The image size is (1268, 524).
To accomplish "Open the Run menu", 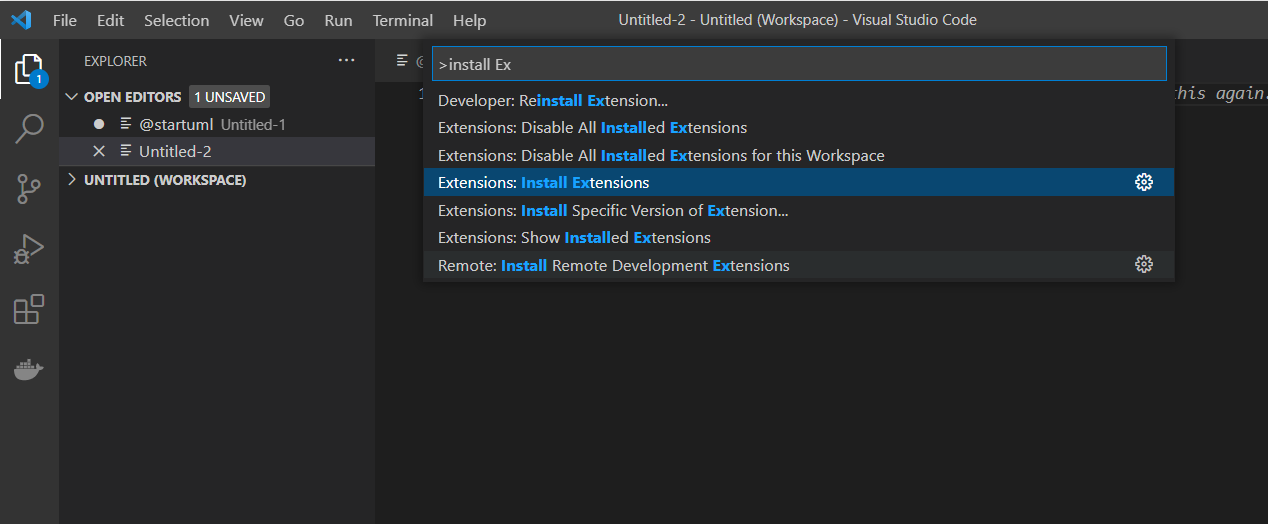I will click(339, 20).
